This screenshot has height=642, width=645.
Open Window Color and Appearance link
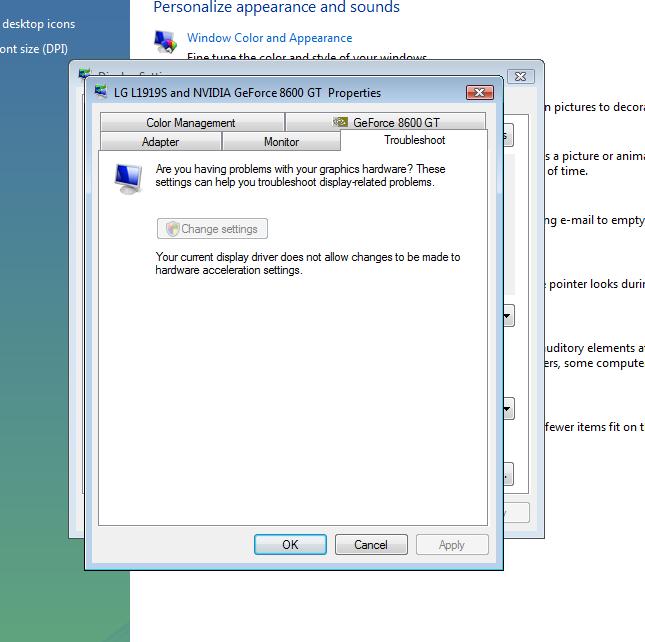tap(269, 38)
